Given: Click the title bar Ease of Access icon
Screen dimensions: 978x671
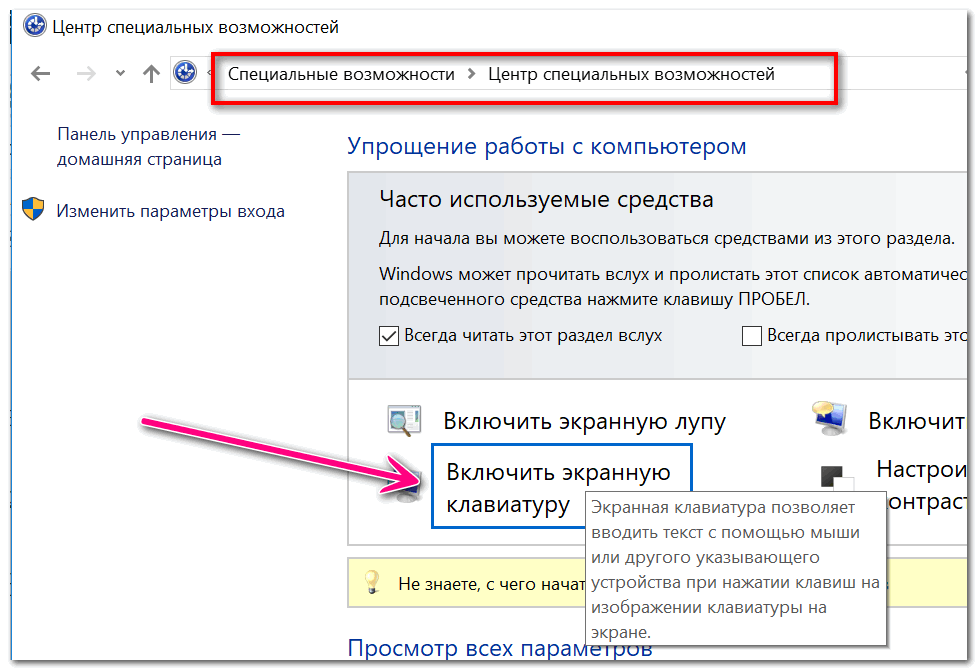Looking at the screenshot, I should tap(35, 26).
